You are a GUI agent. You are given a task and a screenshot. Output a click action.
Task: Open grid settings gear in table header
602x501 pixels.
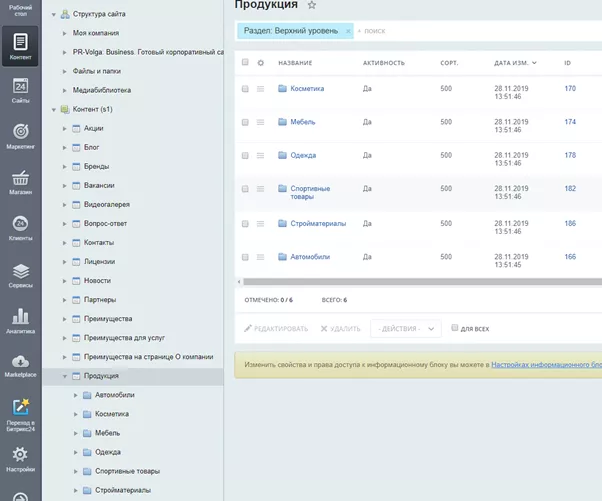click(260, 63)
